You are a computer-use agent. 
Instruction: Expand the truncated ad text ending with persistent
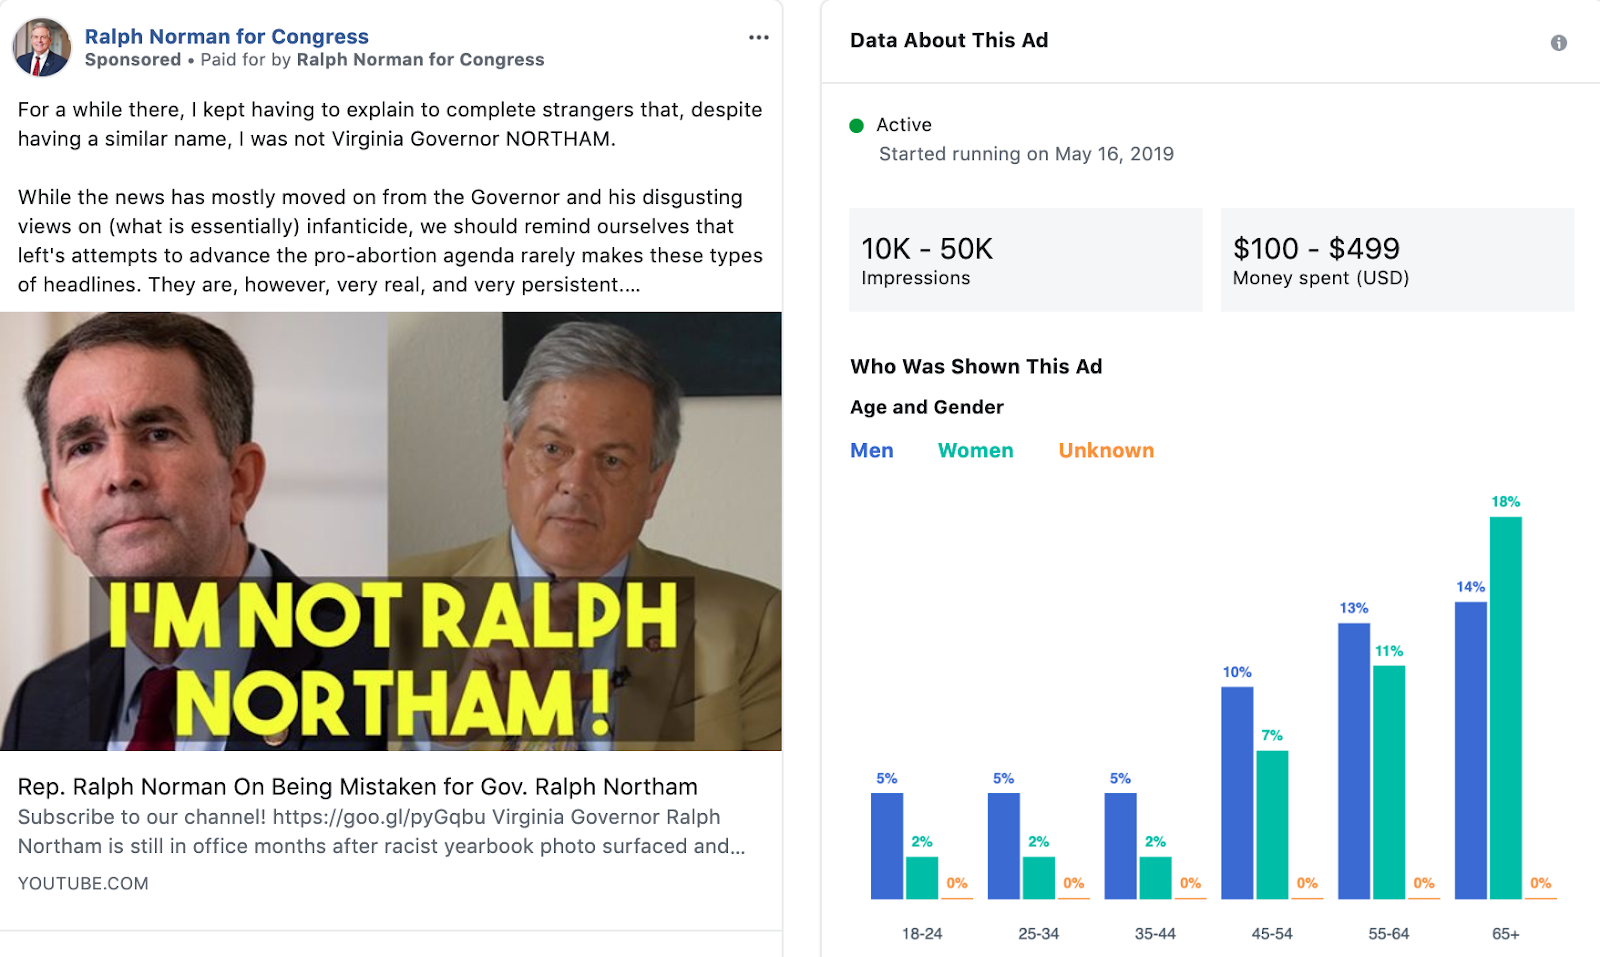(x=630, y=285)
